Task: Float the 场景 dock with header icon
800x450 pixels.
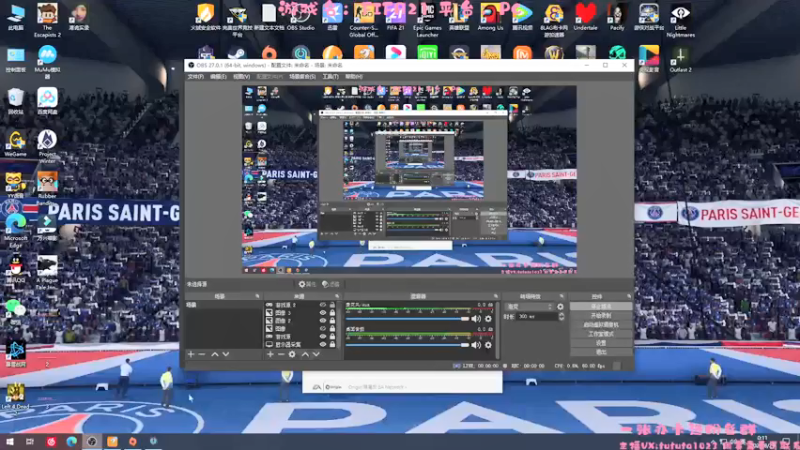Action: tap(257, 296)
